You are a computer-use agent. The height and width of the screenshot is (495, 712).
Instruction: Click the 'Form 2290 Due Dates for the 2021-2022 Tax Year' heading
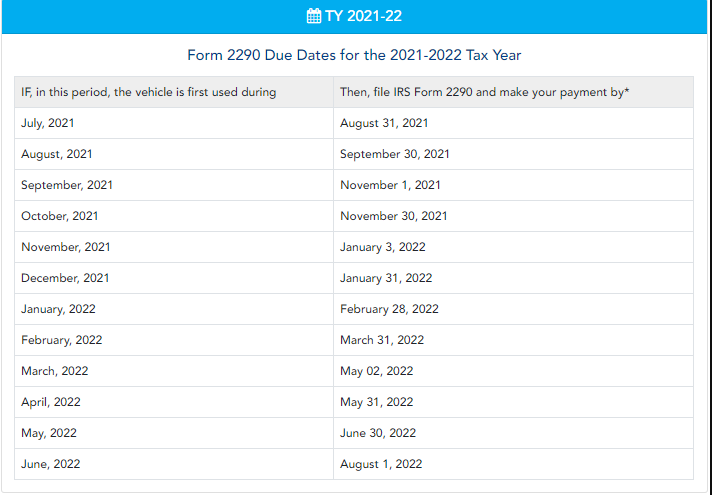pos(354,55)
